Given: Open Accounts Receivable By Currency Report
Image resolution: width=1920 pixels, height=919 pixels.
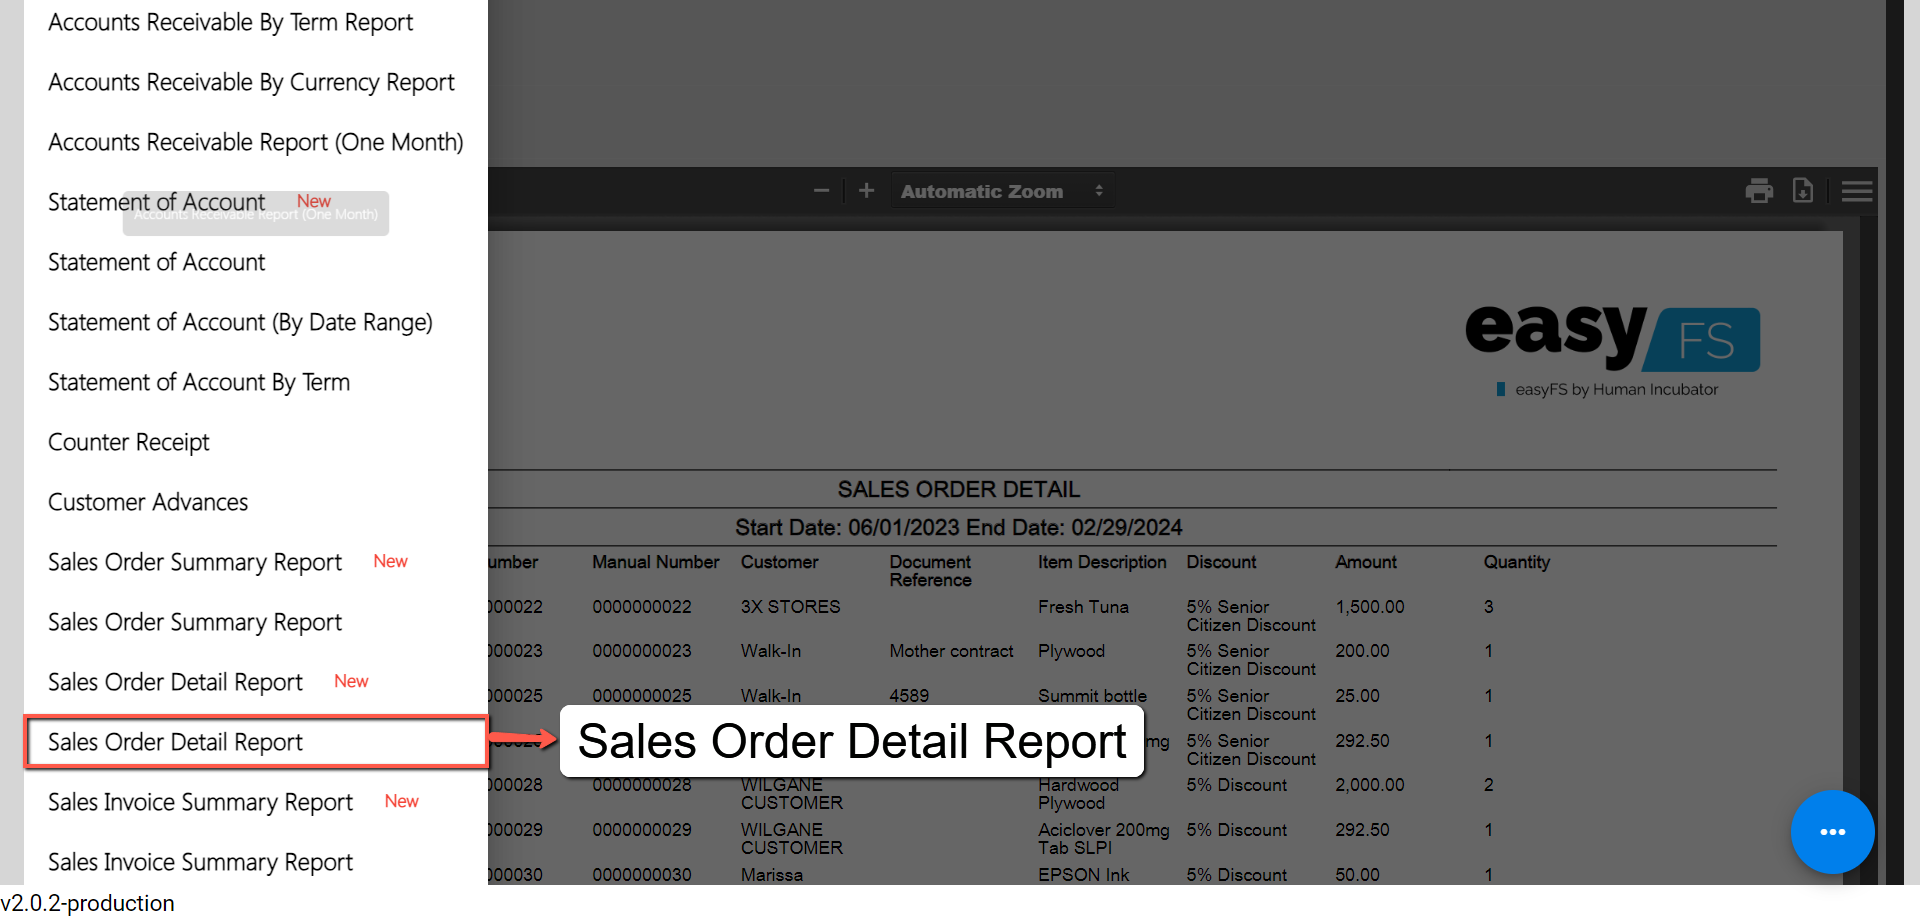Looking at the screenshot, I should tap(251, 82).
